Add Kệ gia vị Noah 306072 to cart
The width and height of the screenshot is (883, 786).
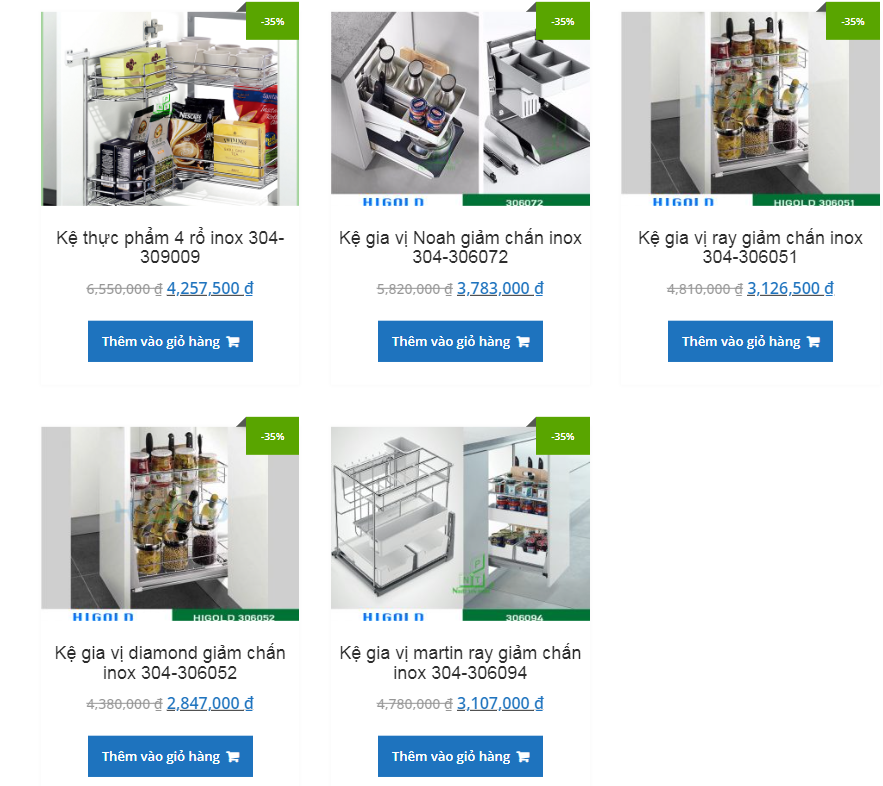[460, 341]
